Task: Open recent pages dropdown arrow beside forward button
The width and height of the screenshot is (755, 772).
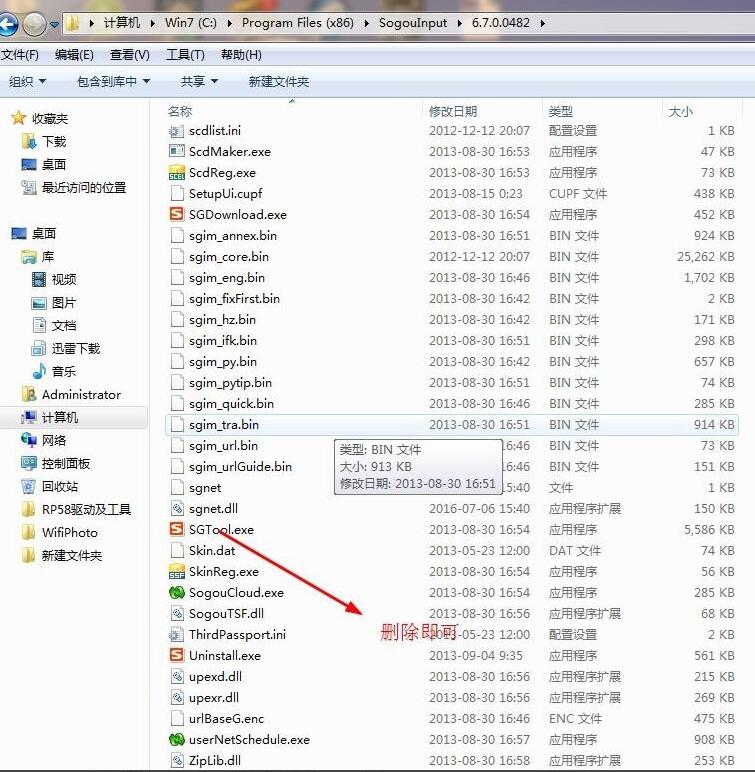Action: [x=54, y=24]
